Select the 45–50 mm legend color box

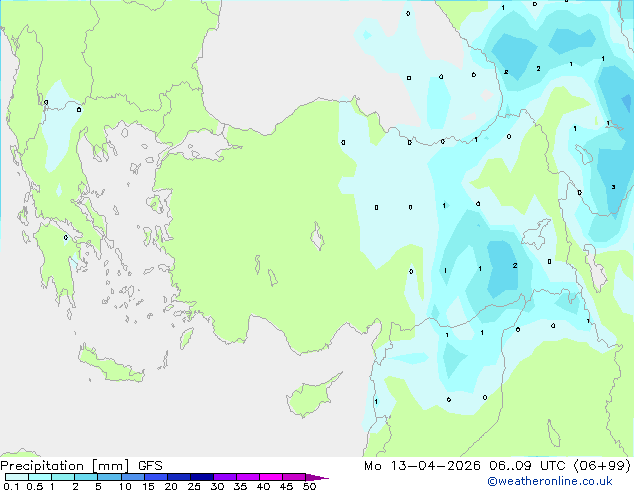[294, 477]
